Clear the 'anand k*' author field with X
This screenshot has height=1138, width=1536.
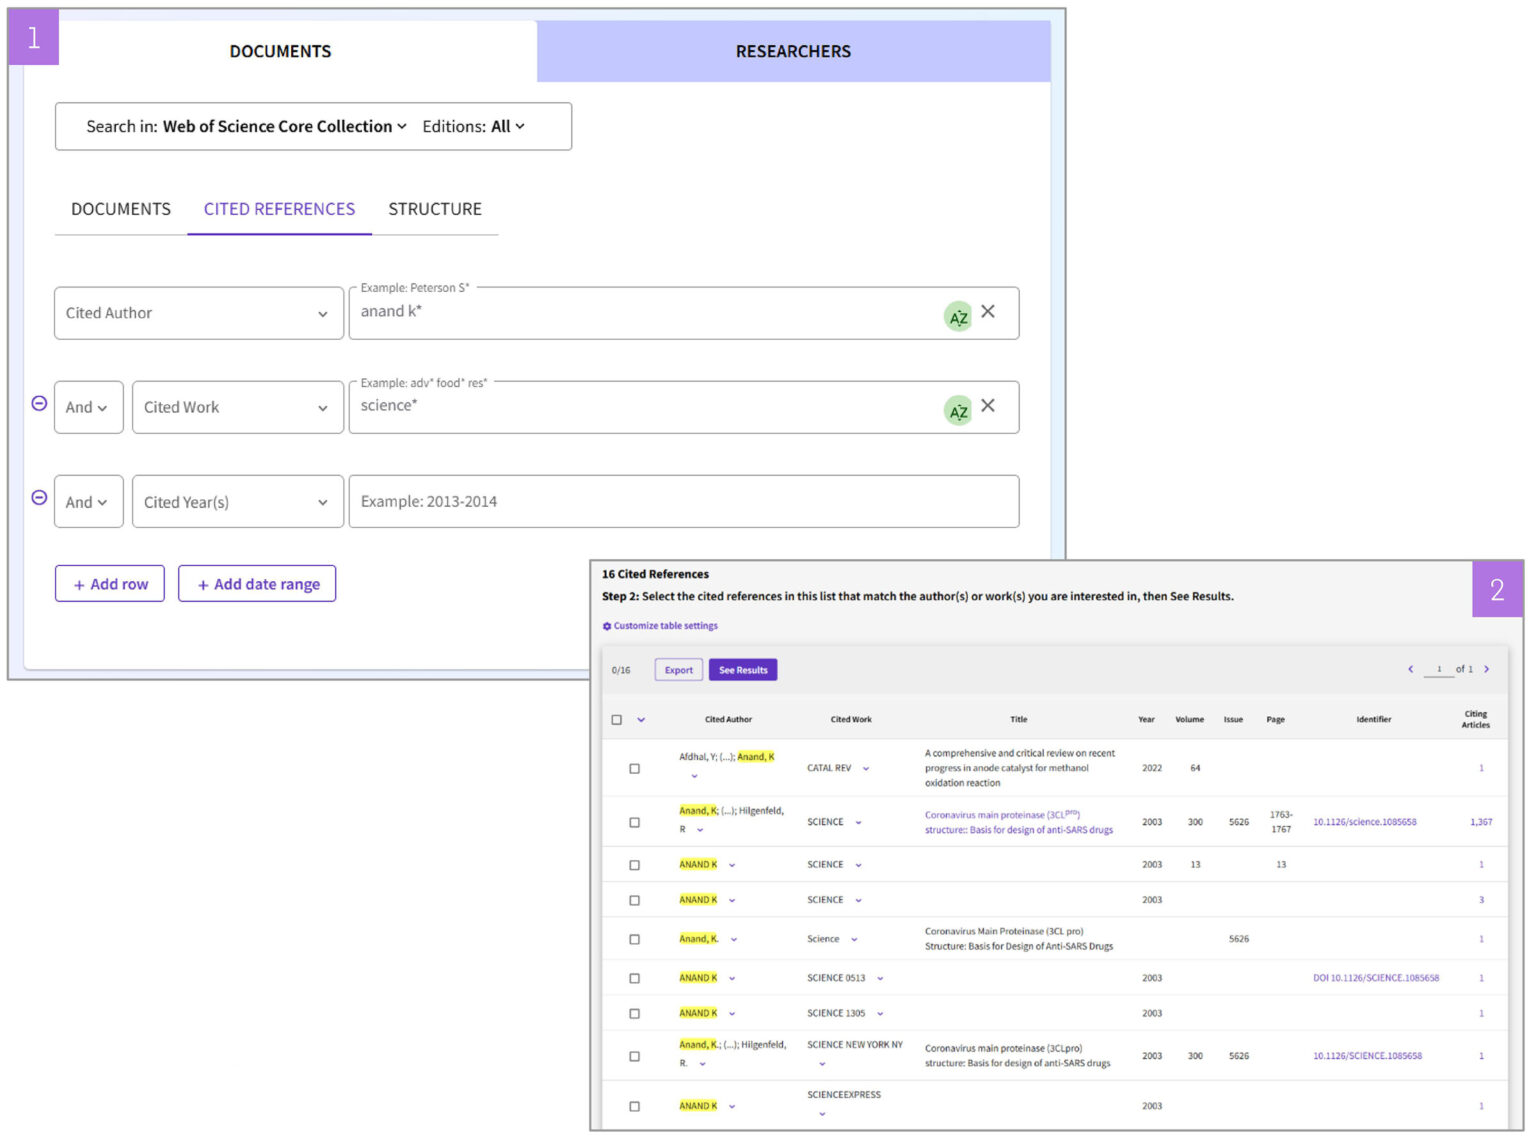pyautogui.click(x=988, y=312)
